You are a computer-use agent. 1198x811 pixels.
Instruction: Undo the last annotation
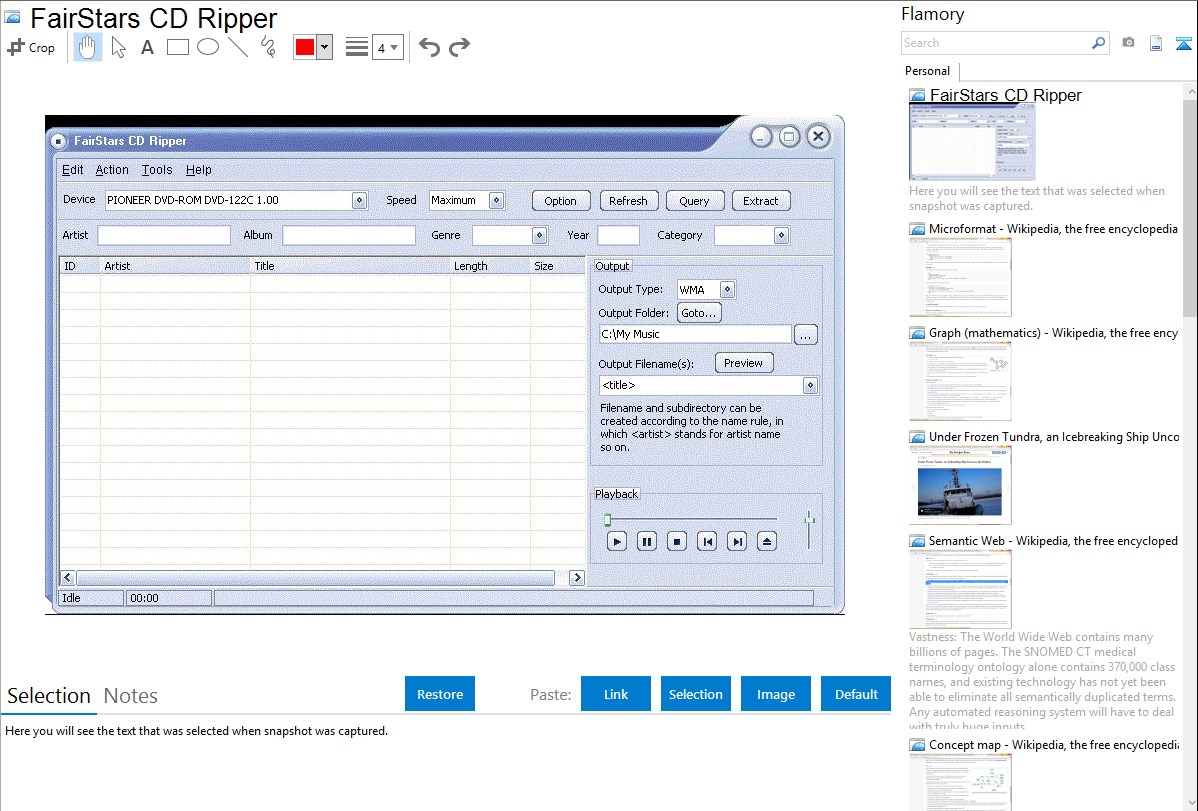429,47
